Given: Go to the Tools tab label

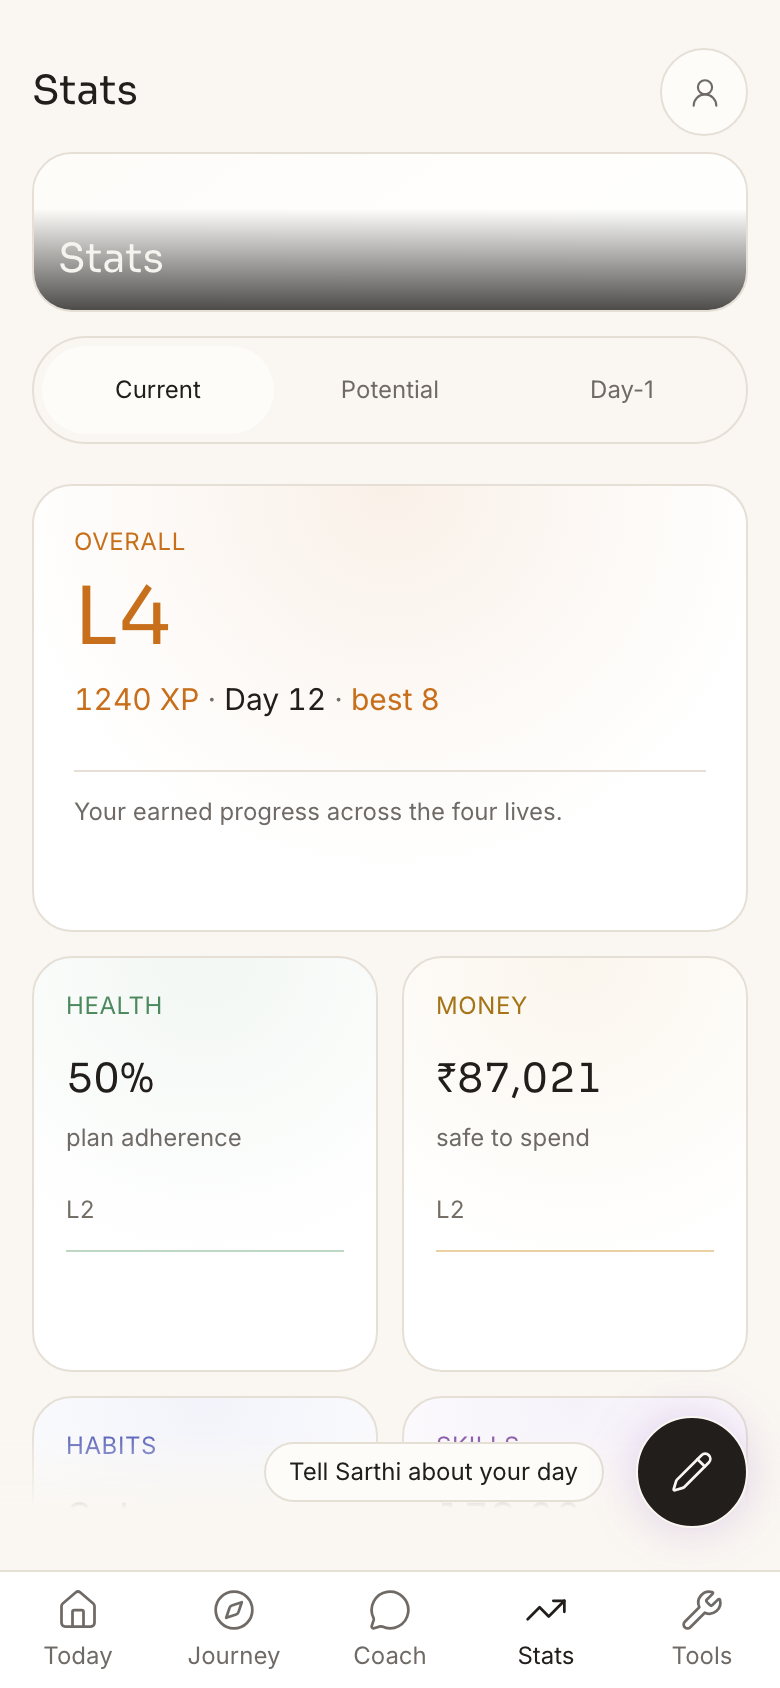Looking at the screenshot, I should [702, 1656].
